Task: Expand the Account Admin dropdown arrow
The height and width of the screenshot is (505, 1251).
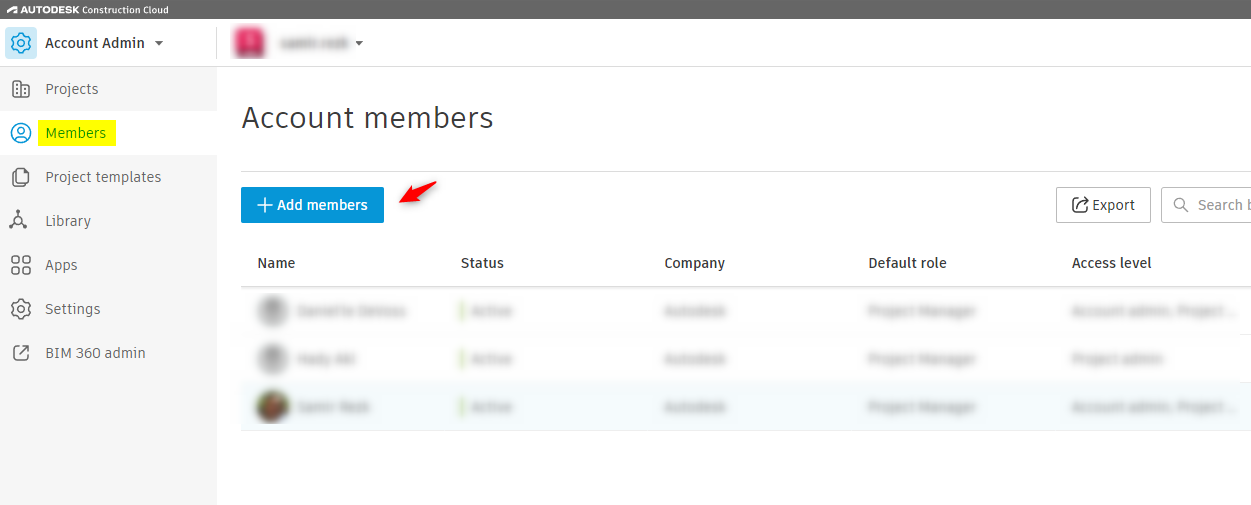Action: pyautogui.click(x=159, y=43)
